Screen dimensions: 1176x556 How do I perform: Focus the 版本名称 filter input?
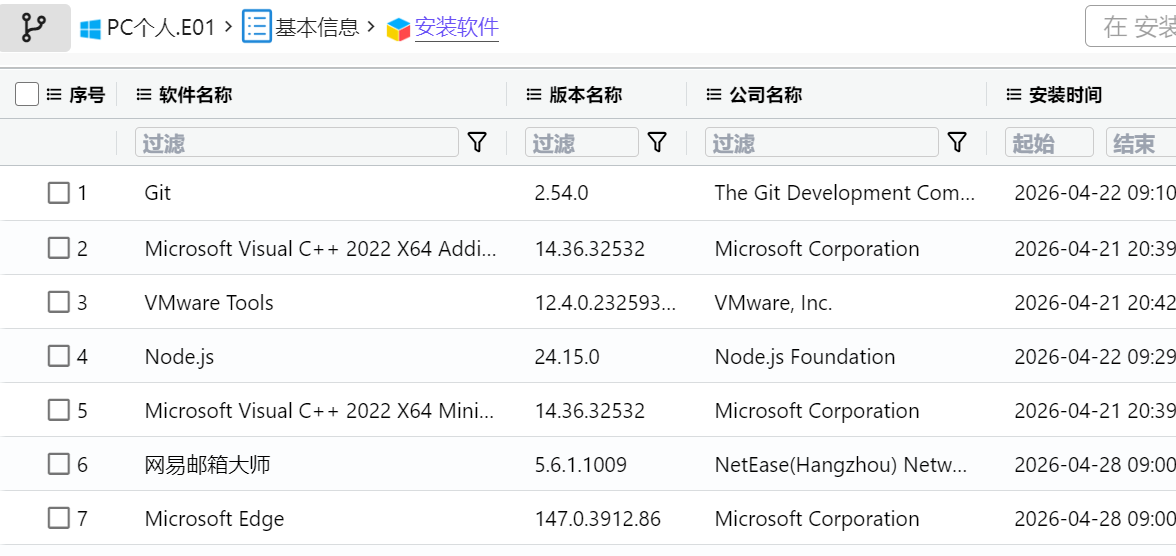(x=582, y=142)
